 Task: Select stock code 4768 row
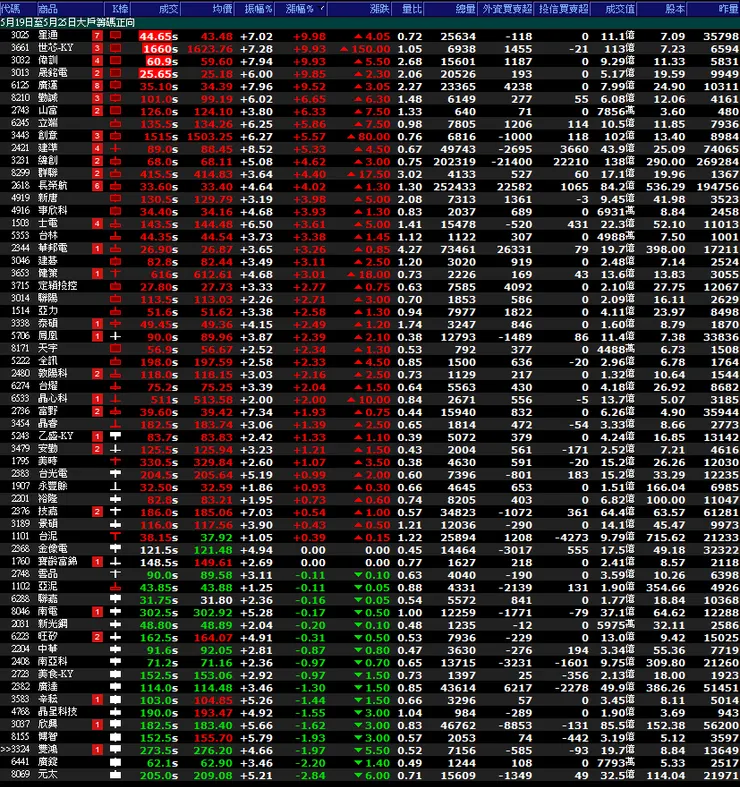[370, 712]
